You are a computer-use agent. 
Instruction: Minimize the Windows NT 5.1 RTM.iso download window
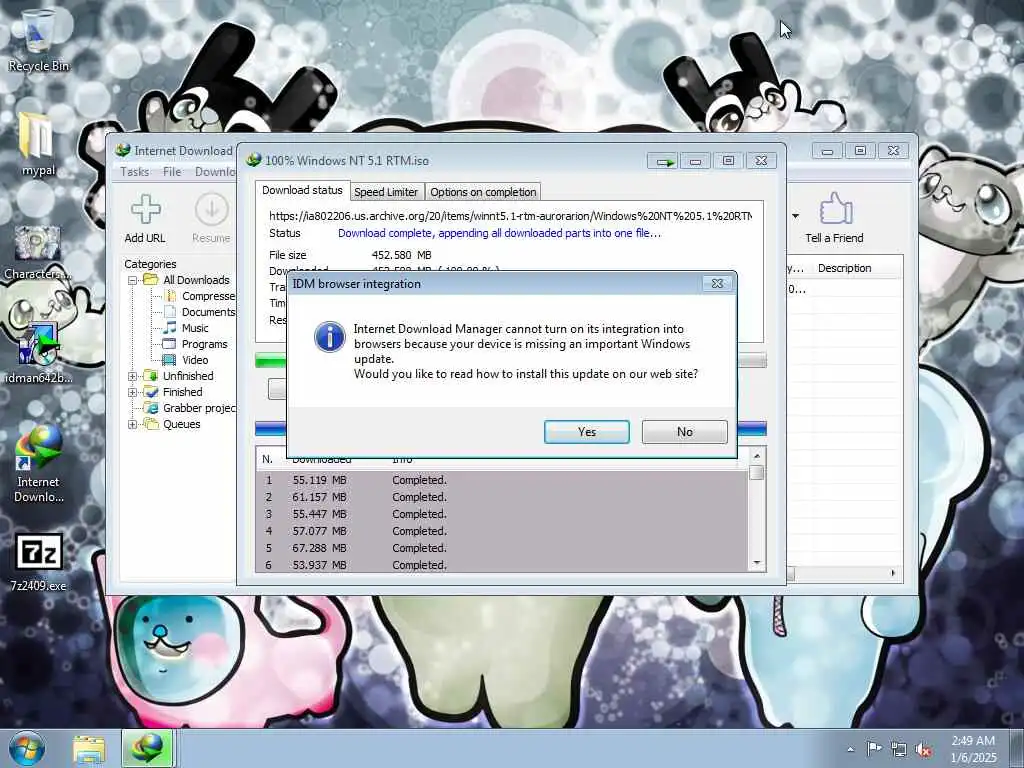[696, 161]
